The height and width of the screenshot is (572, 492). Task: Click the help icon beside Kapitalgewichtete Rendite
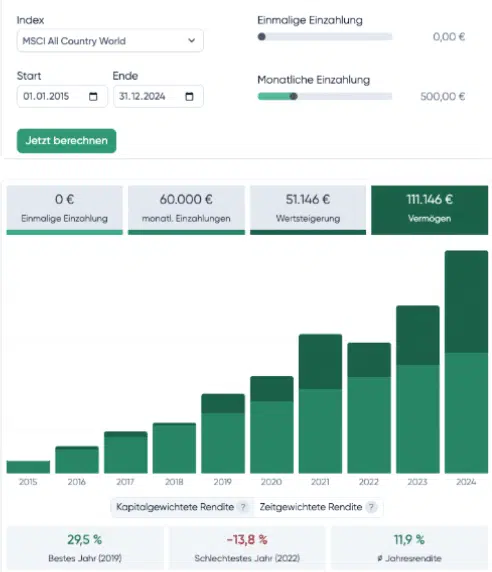[x=243, y=507]
